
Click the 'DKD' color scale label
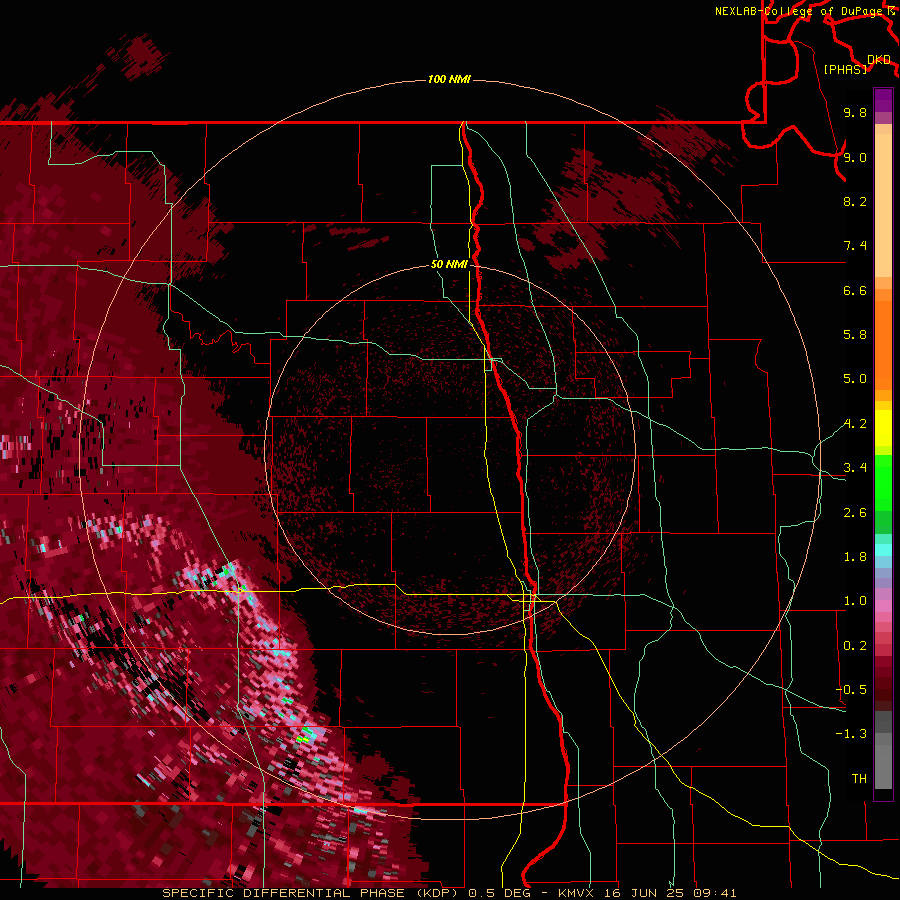pyautogui.click(x=879, y=59)
